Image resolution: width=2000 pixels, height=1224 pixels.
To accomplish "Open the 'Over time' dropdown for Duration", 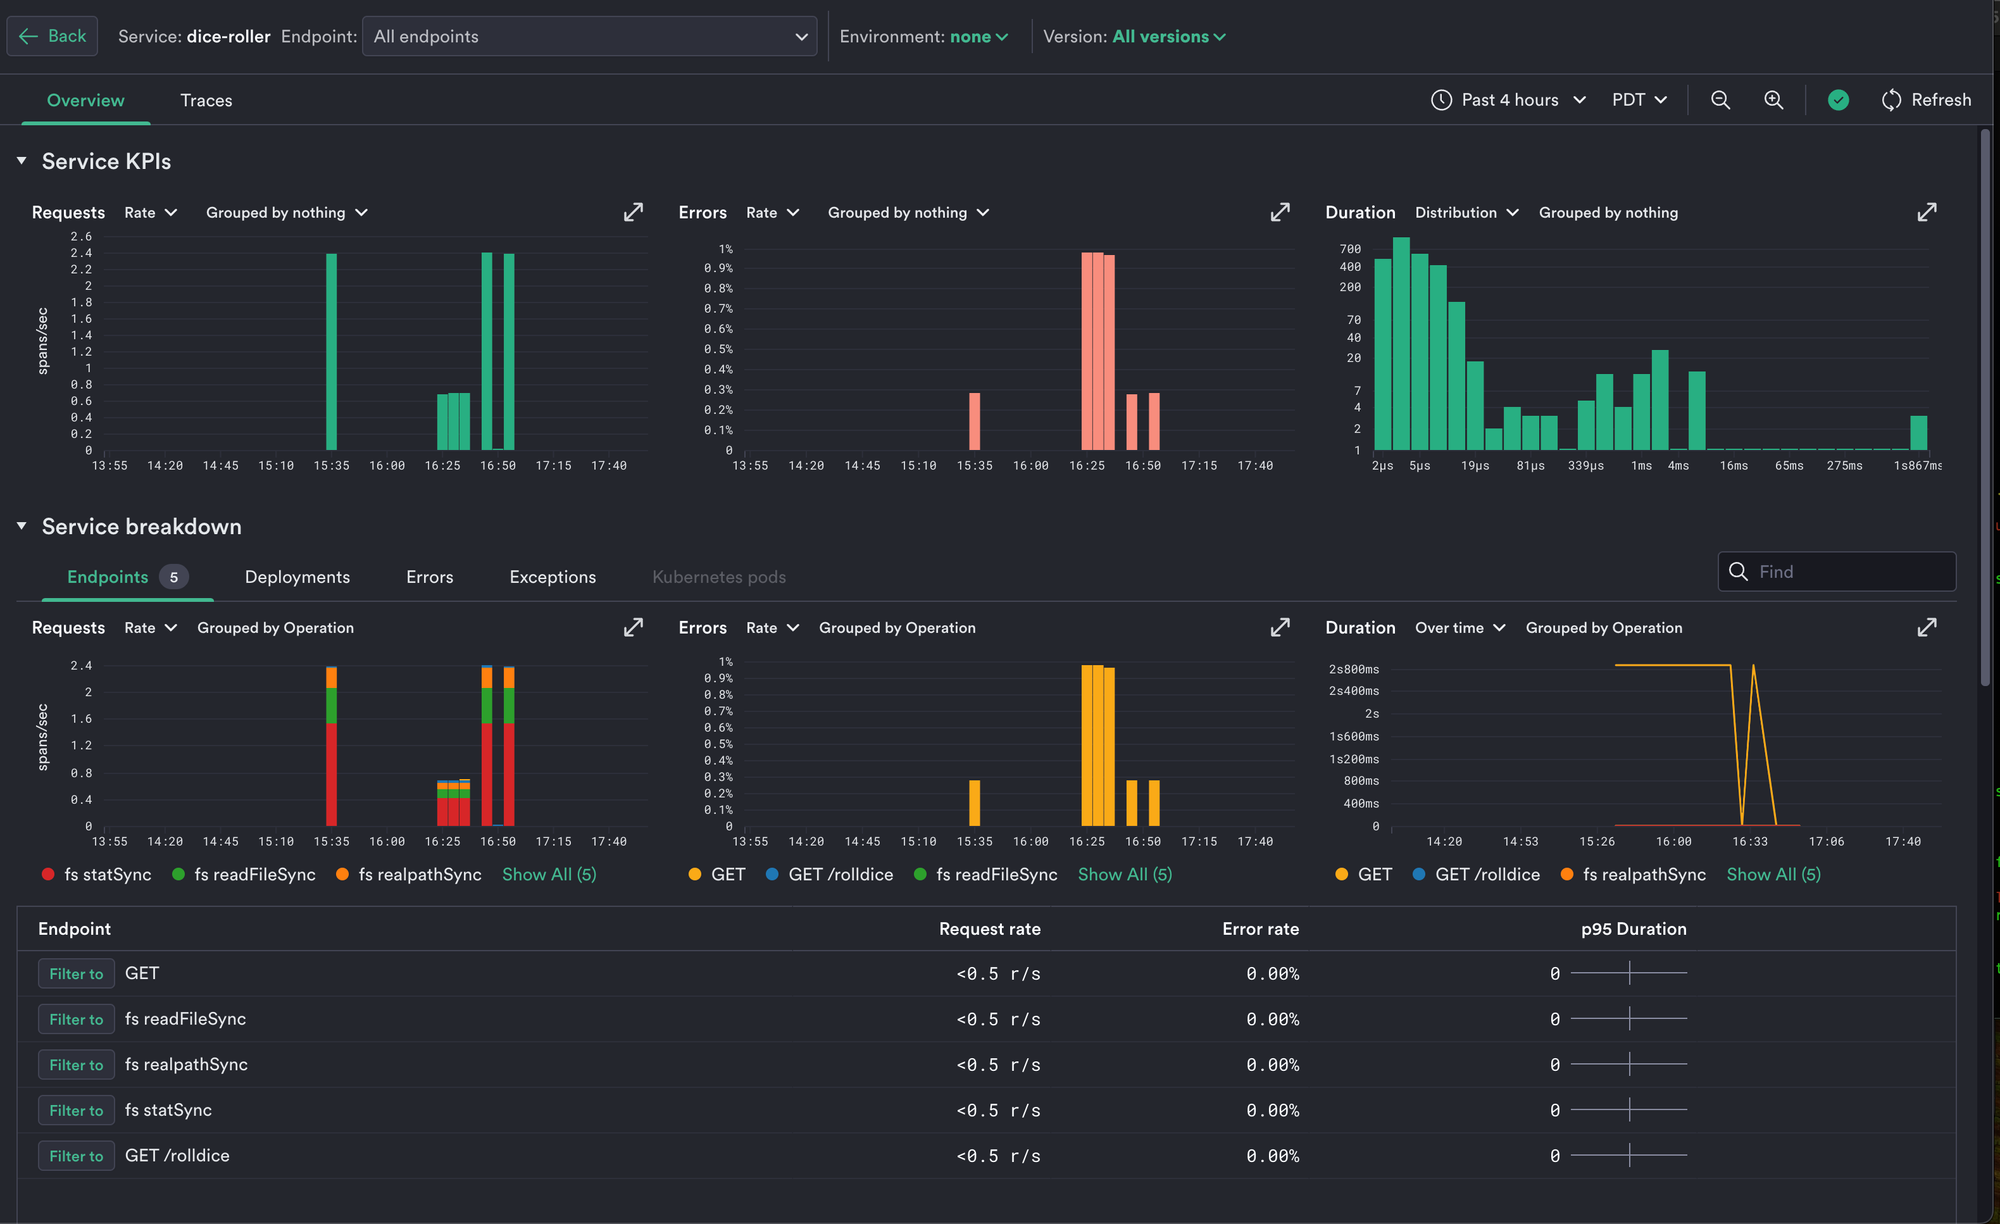I will [1460, 627].
